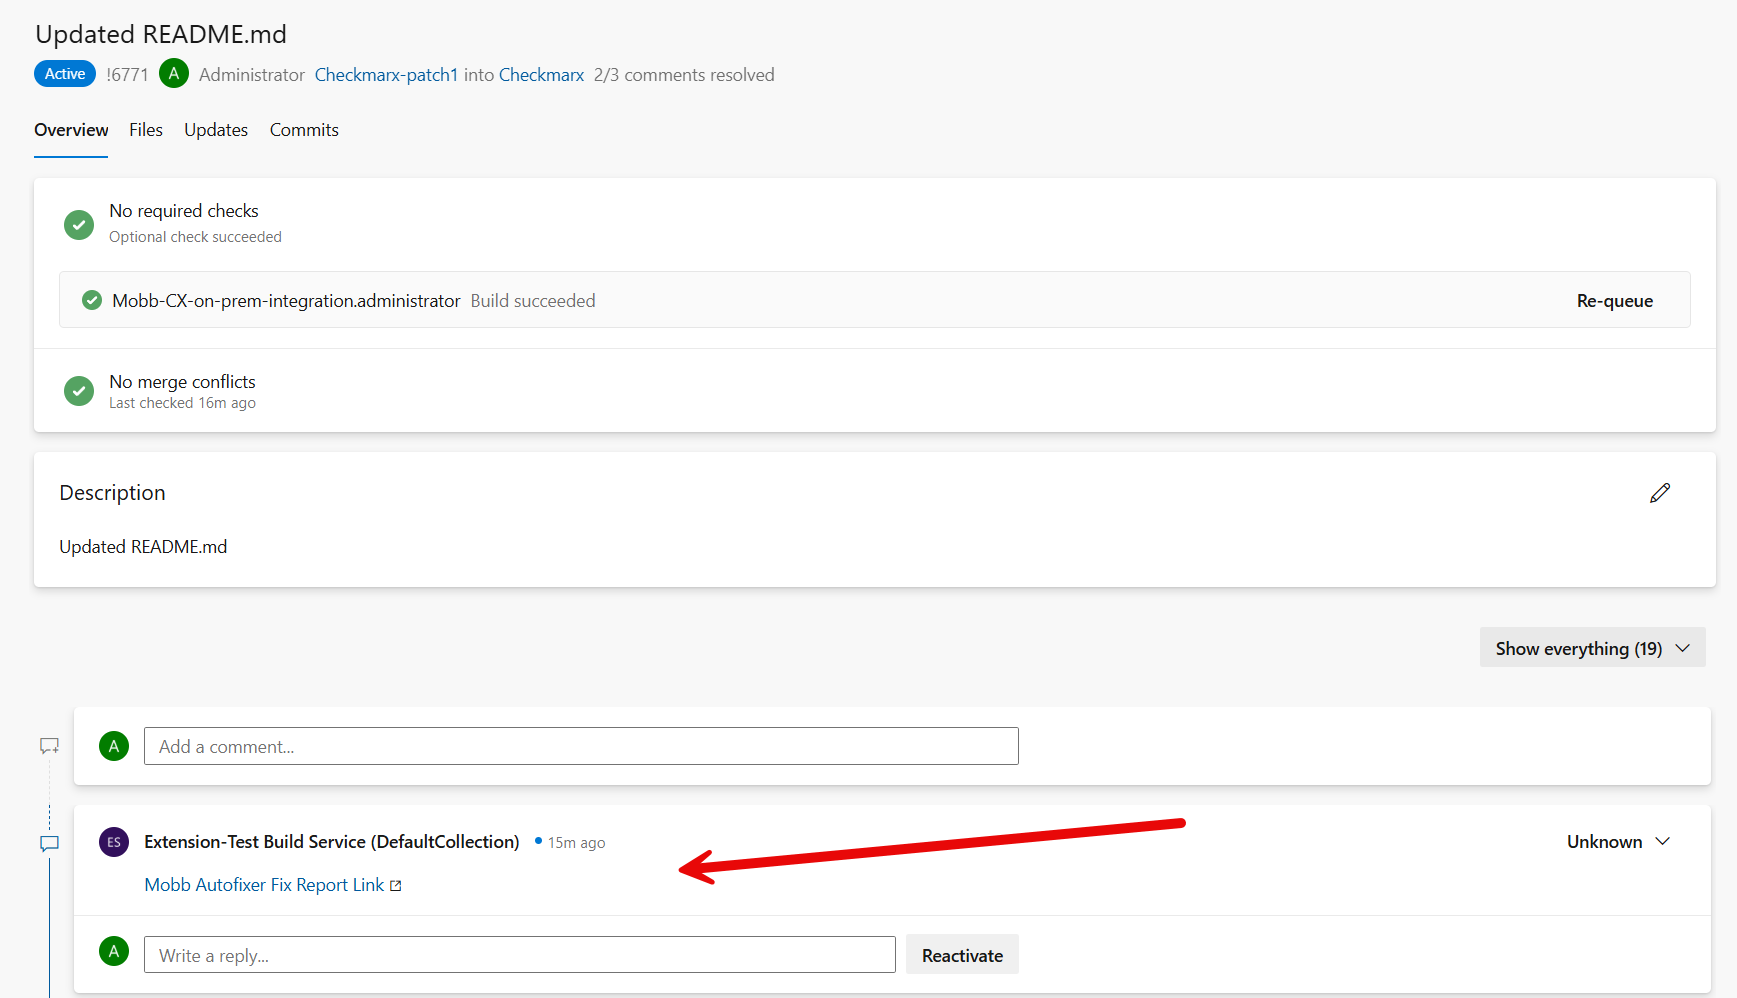Viewport: 1737px width, 998px height.
Task: Open the Unknown comment status dropdown
Action: click(x=1617, y=842)
